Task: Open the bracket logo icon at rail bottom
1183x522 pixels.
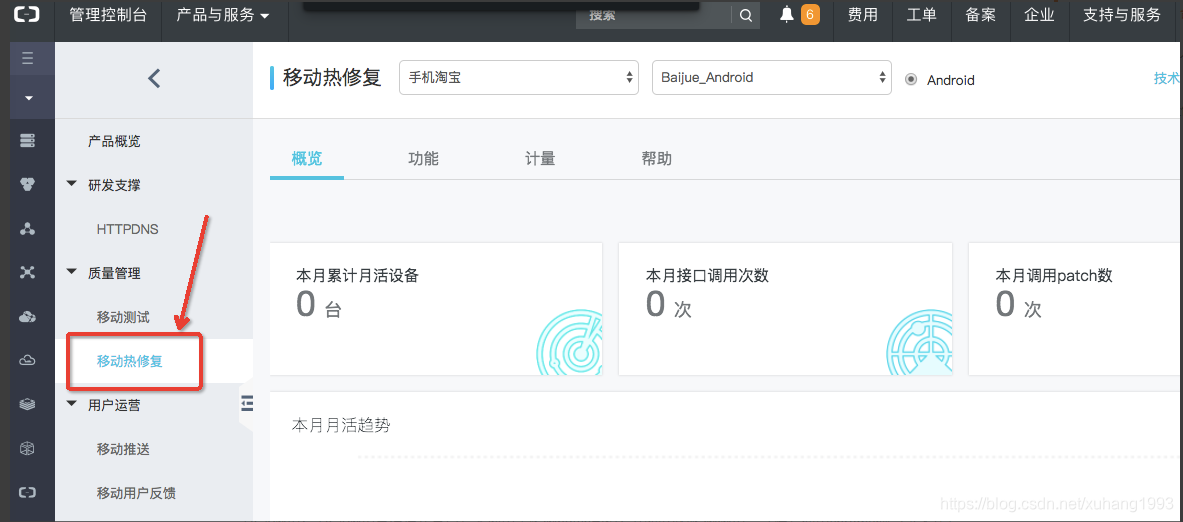Action: click(28, 493)
